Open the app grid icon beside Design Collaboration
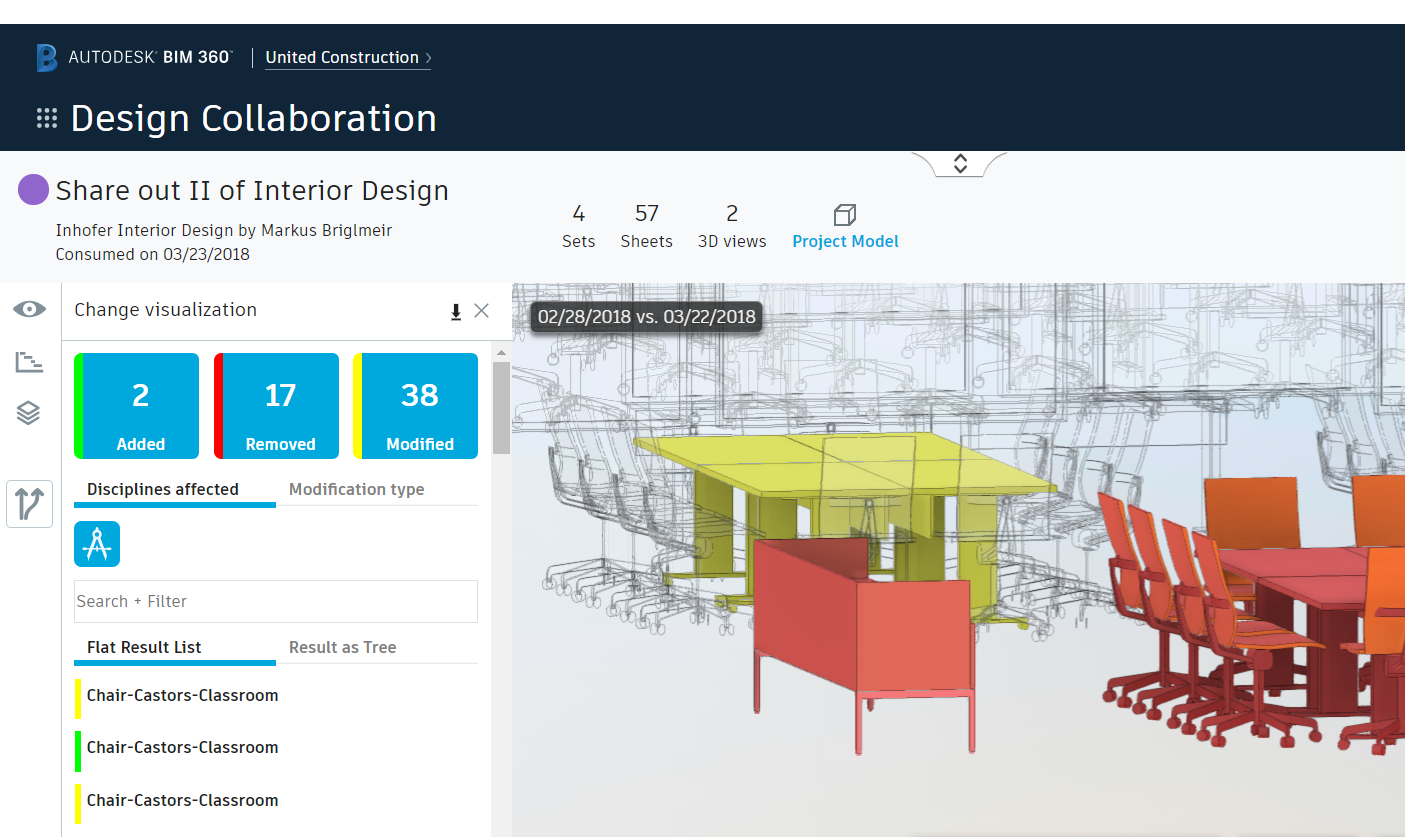Image resolution: width=1405 pixels, height=837 pixels. pyautogui.click(x=46, y=118)
